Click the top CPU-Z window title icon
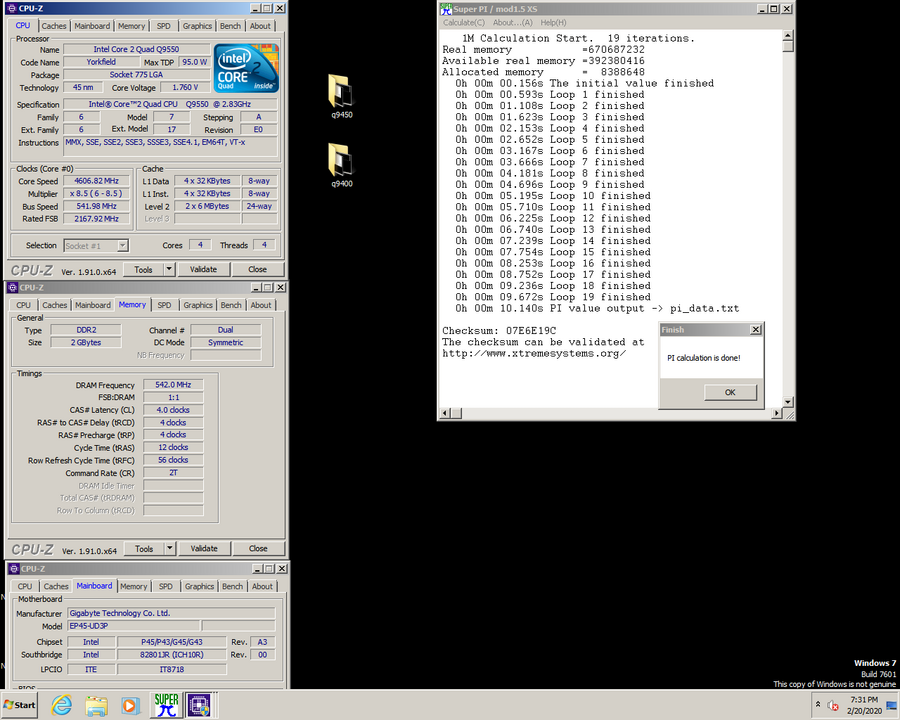 (x=11, y=8)
